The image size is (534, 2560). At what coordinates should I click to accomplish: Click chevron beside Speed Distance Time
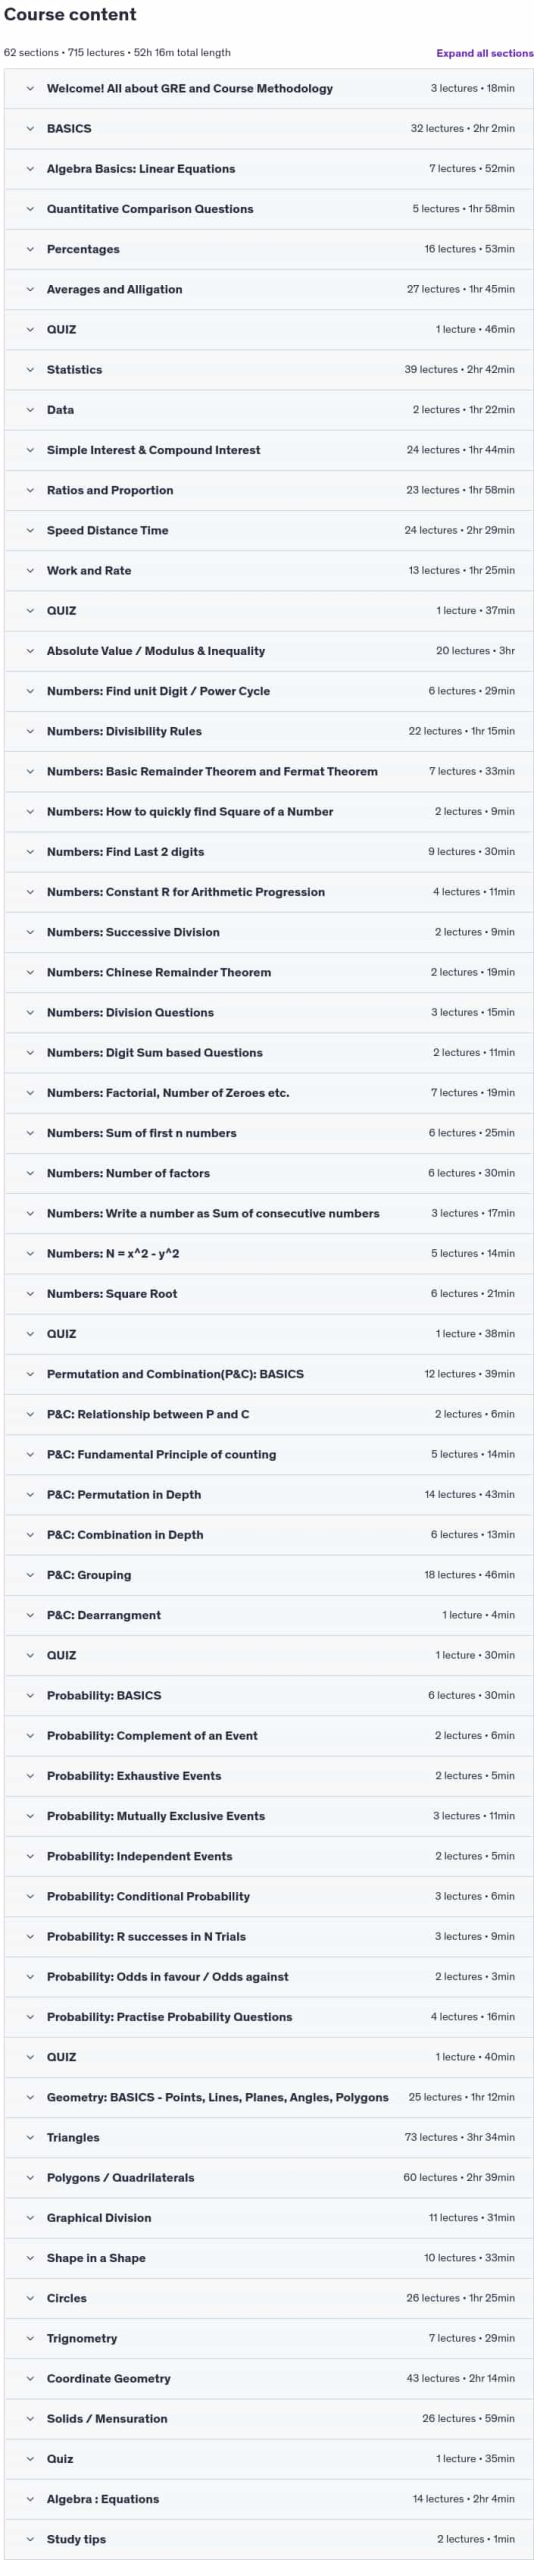(x=30, y=530)
